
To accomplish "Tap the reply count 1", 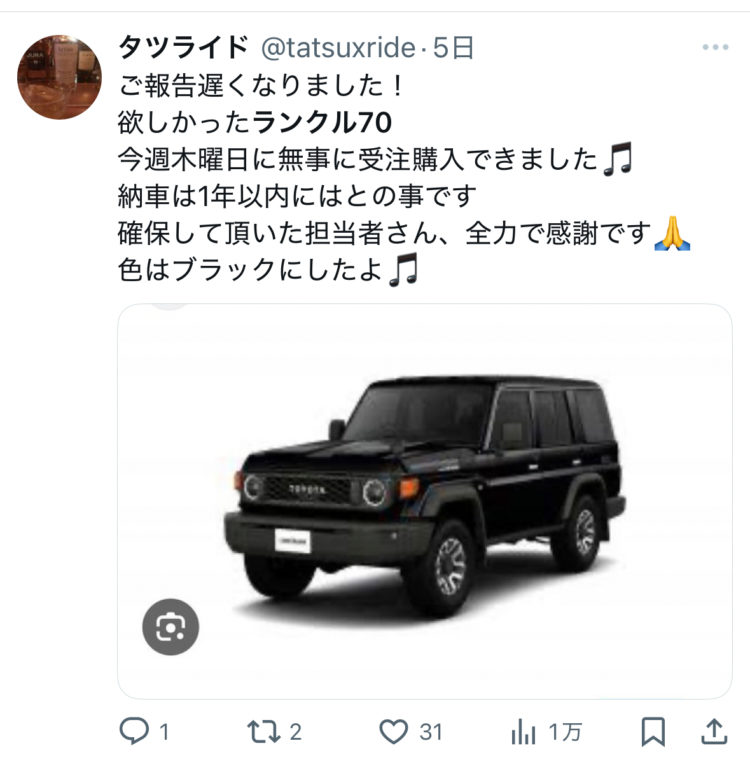I will (x=164, y=732).
